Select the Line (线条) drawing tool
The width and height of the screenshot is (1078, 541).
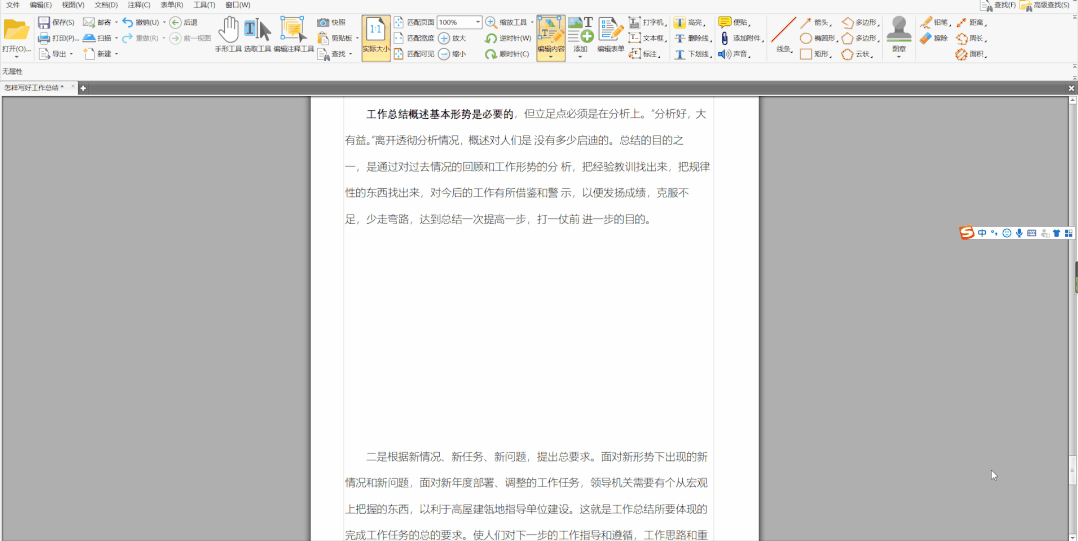[783, 33]
